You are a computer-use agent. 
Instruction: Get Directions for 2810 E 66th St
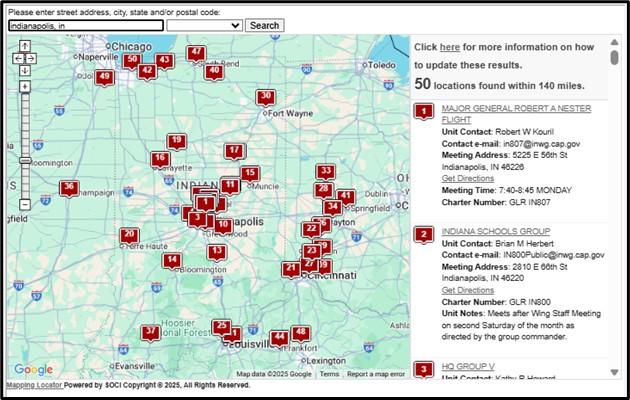468,290
